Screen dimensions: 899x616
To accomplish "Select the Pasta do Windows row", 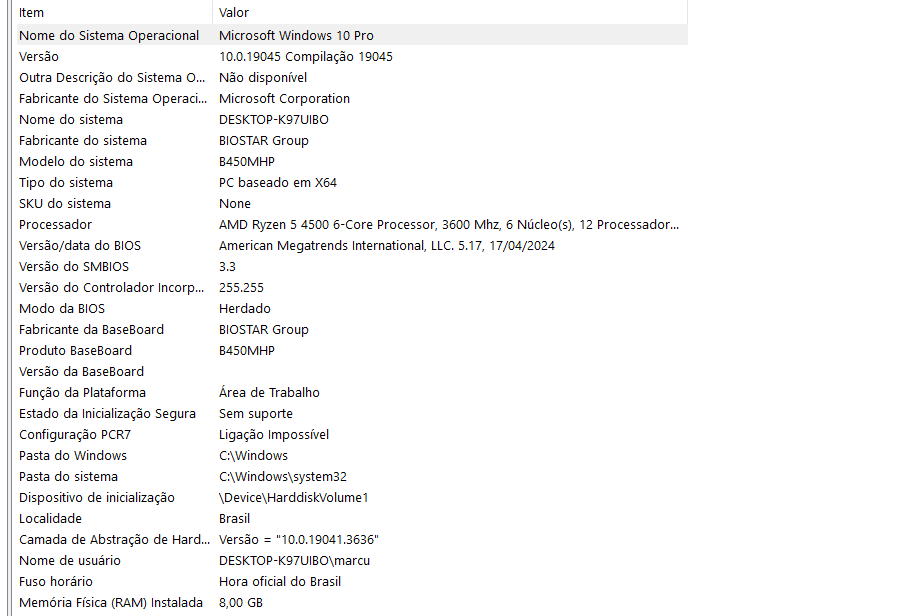I will (x=352, y=455).
